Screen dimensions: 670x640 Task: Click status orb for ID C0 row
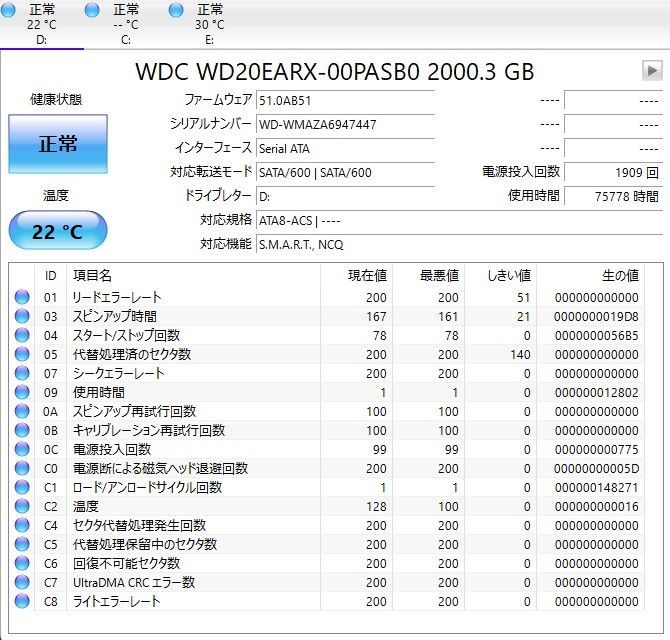pos(22,468)
